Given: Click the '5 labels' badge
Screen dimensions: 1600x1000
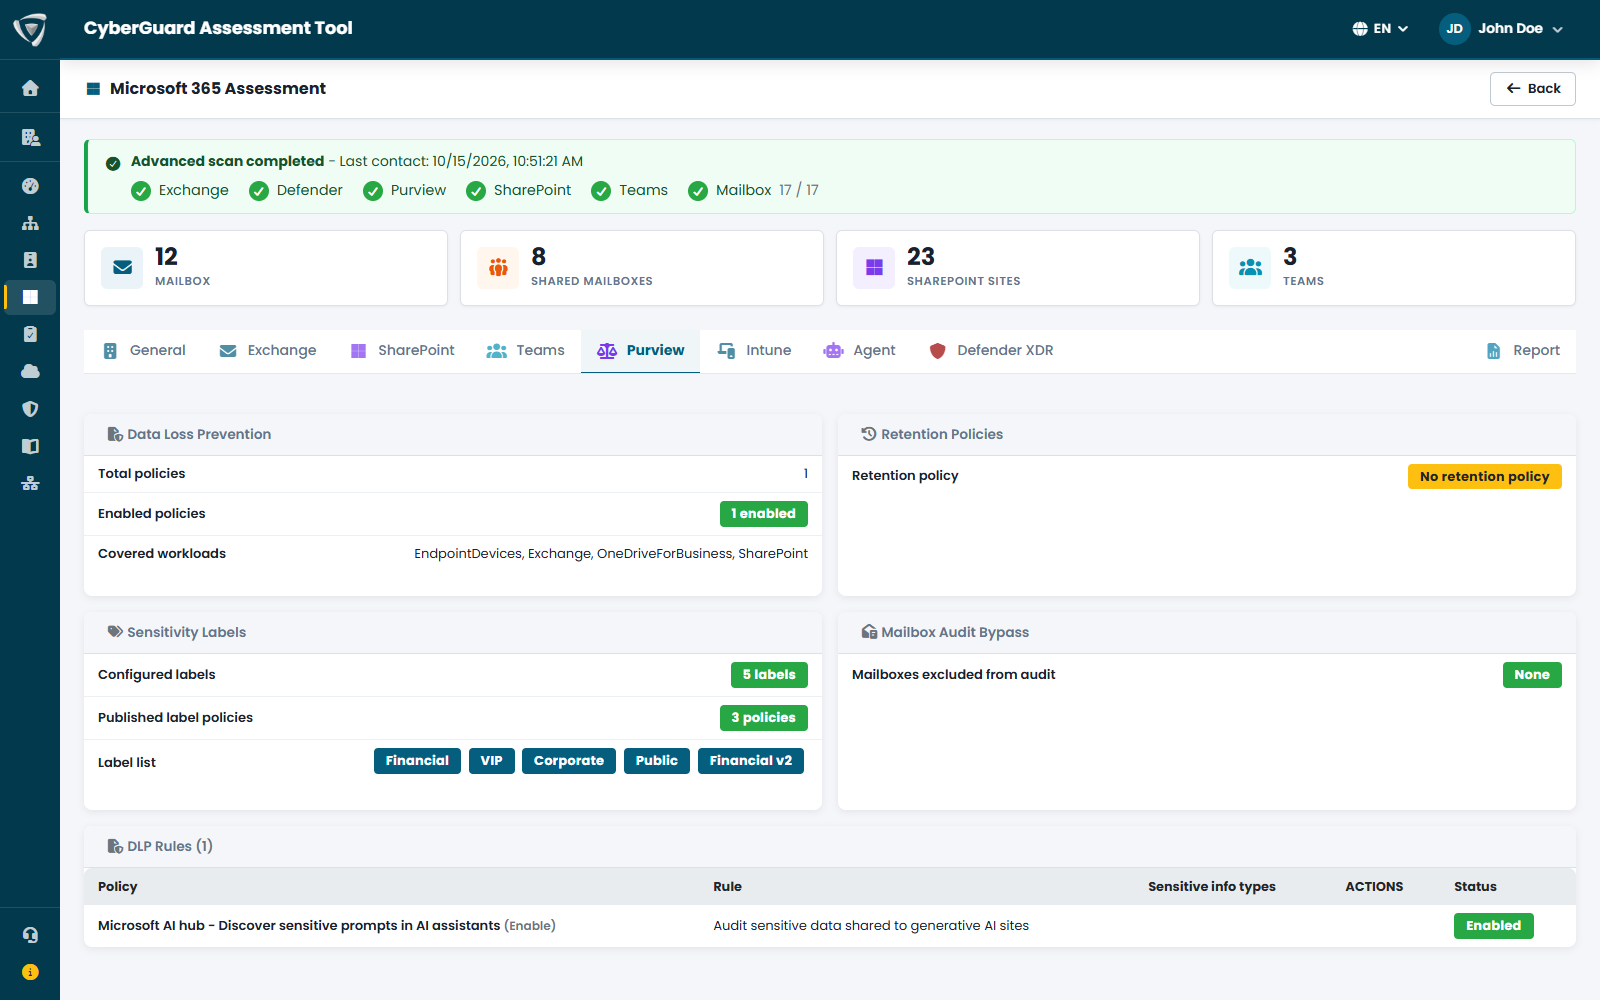Looking at the screenshot, I should click(769, 675).
